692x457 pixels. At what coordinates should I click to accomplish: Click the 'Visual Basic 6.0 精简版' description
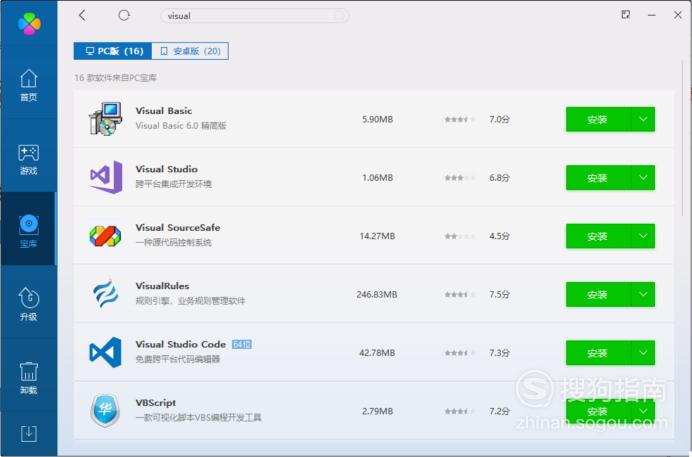[x=181, y=126]
